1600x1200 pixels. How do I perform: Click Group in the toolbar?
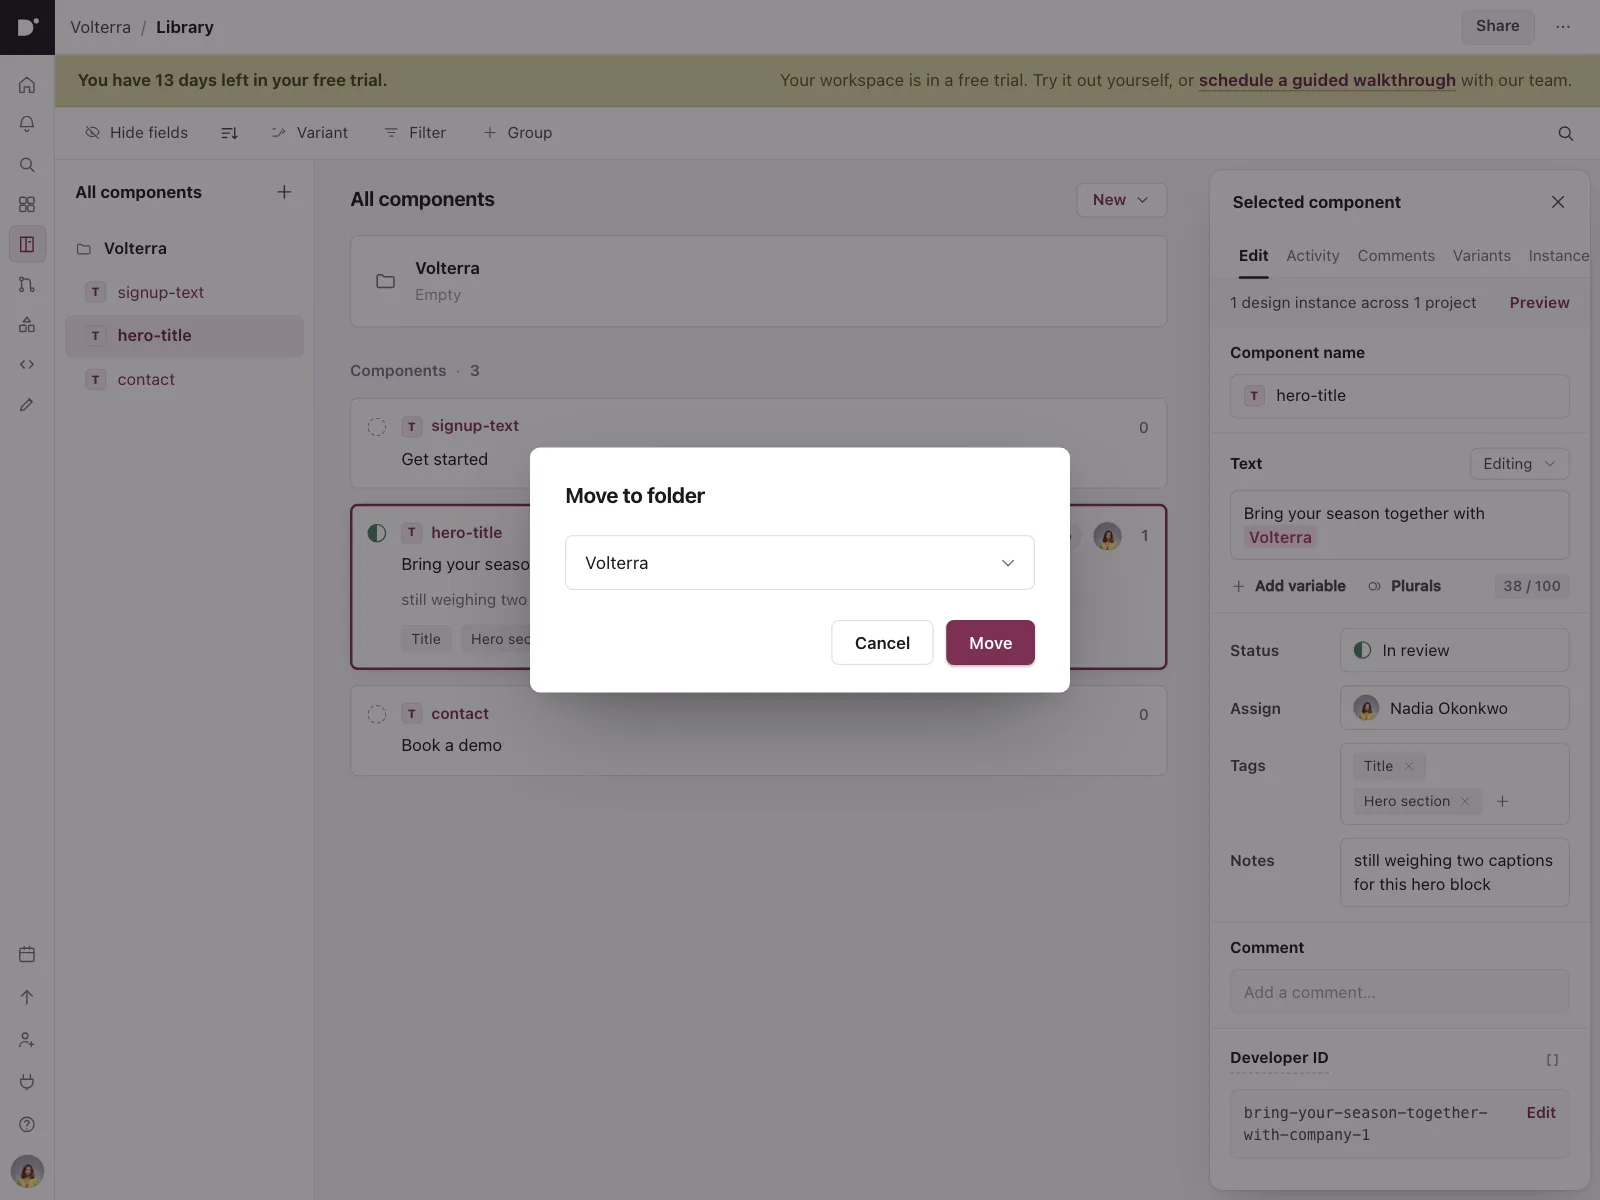pyautogui.click(x=518, y=133)
